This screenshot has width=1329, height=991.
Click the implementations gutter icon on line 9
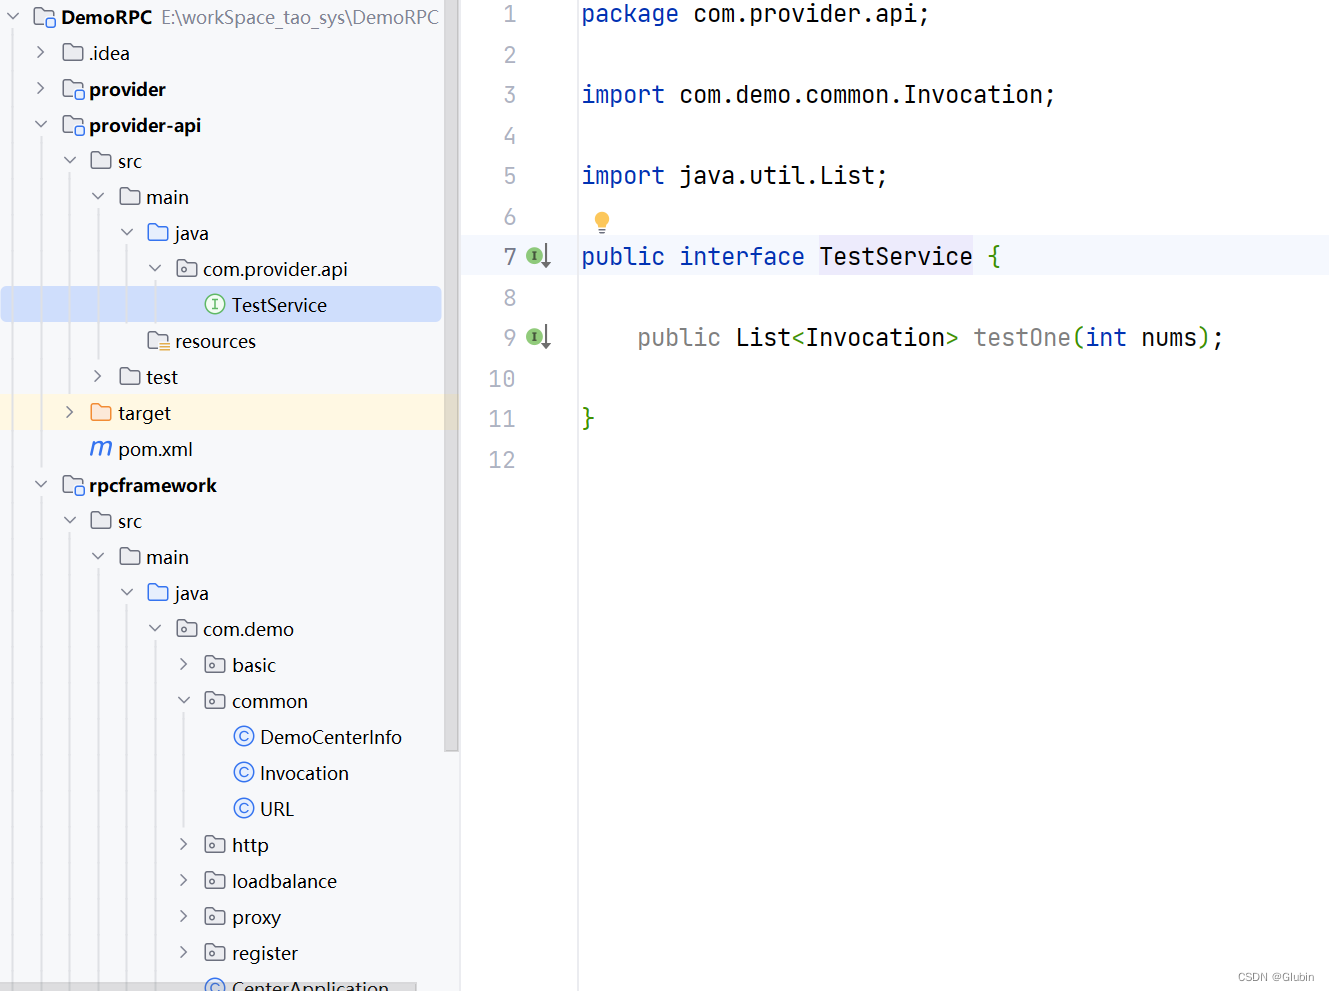pyautogui.click(x=538, y=337)
